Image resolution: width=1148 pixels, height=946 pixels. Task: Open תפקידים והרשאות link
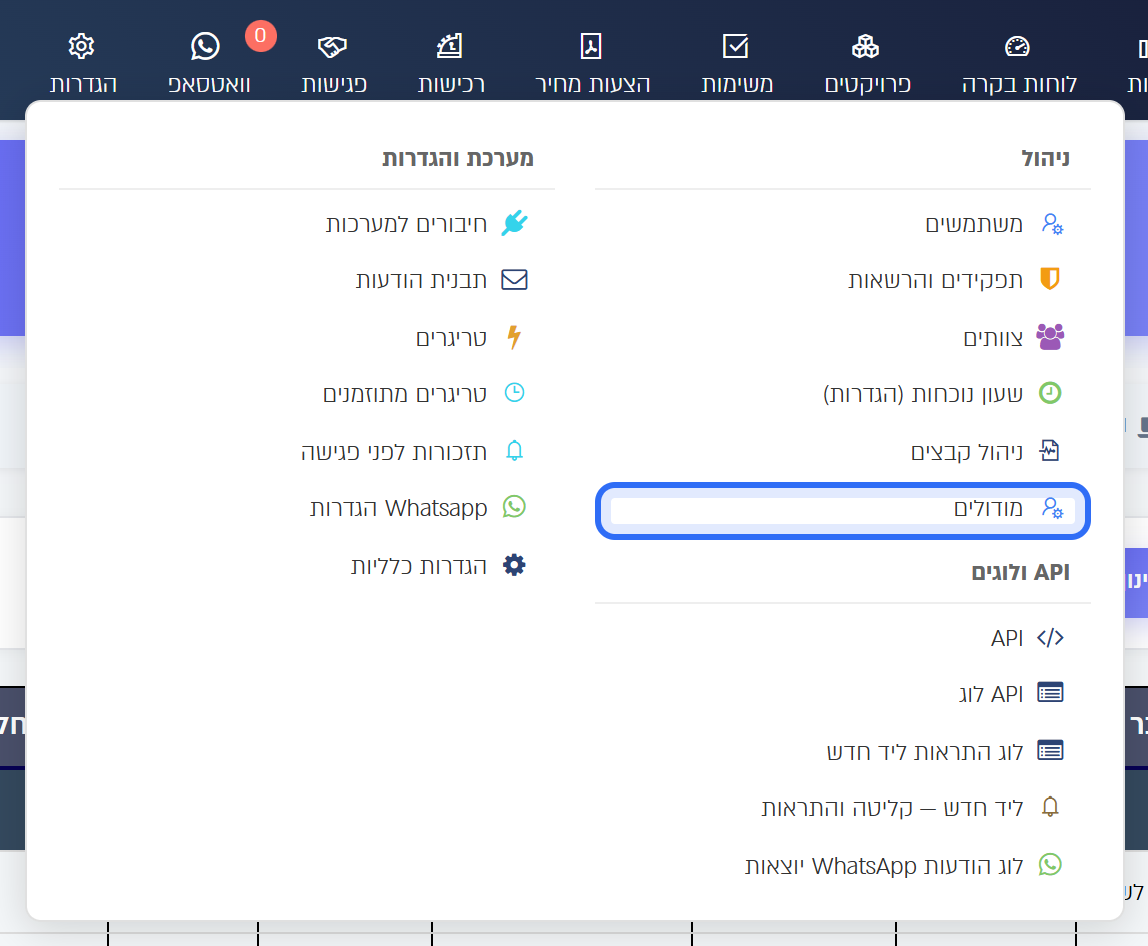pyautogui.click(x=936, y=280)
